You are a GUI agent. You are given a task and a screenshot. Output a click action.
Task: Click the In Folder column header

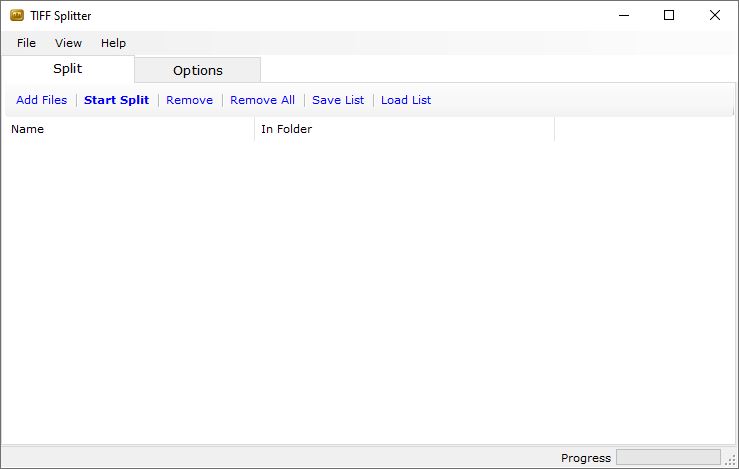404,129
